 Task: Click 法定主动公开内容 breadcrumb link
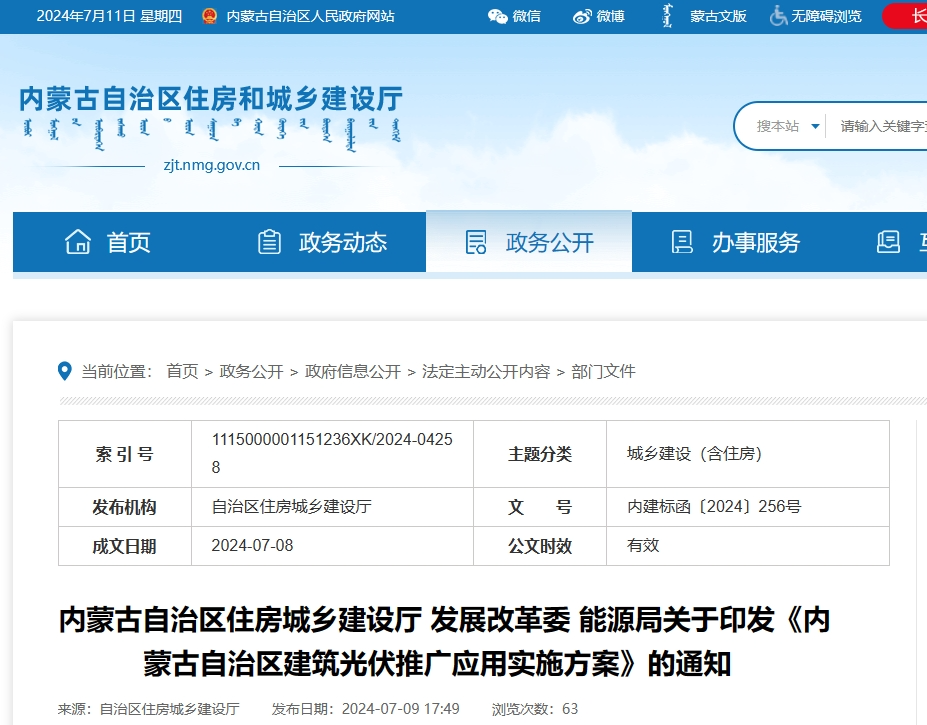click(x=486, y=371)
